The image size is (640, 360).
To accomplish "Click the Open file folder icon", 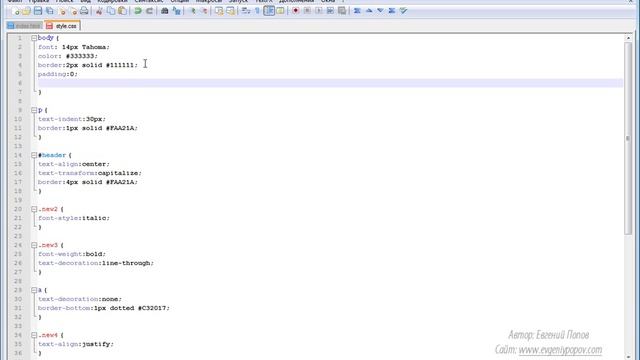I will [27, 11].
